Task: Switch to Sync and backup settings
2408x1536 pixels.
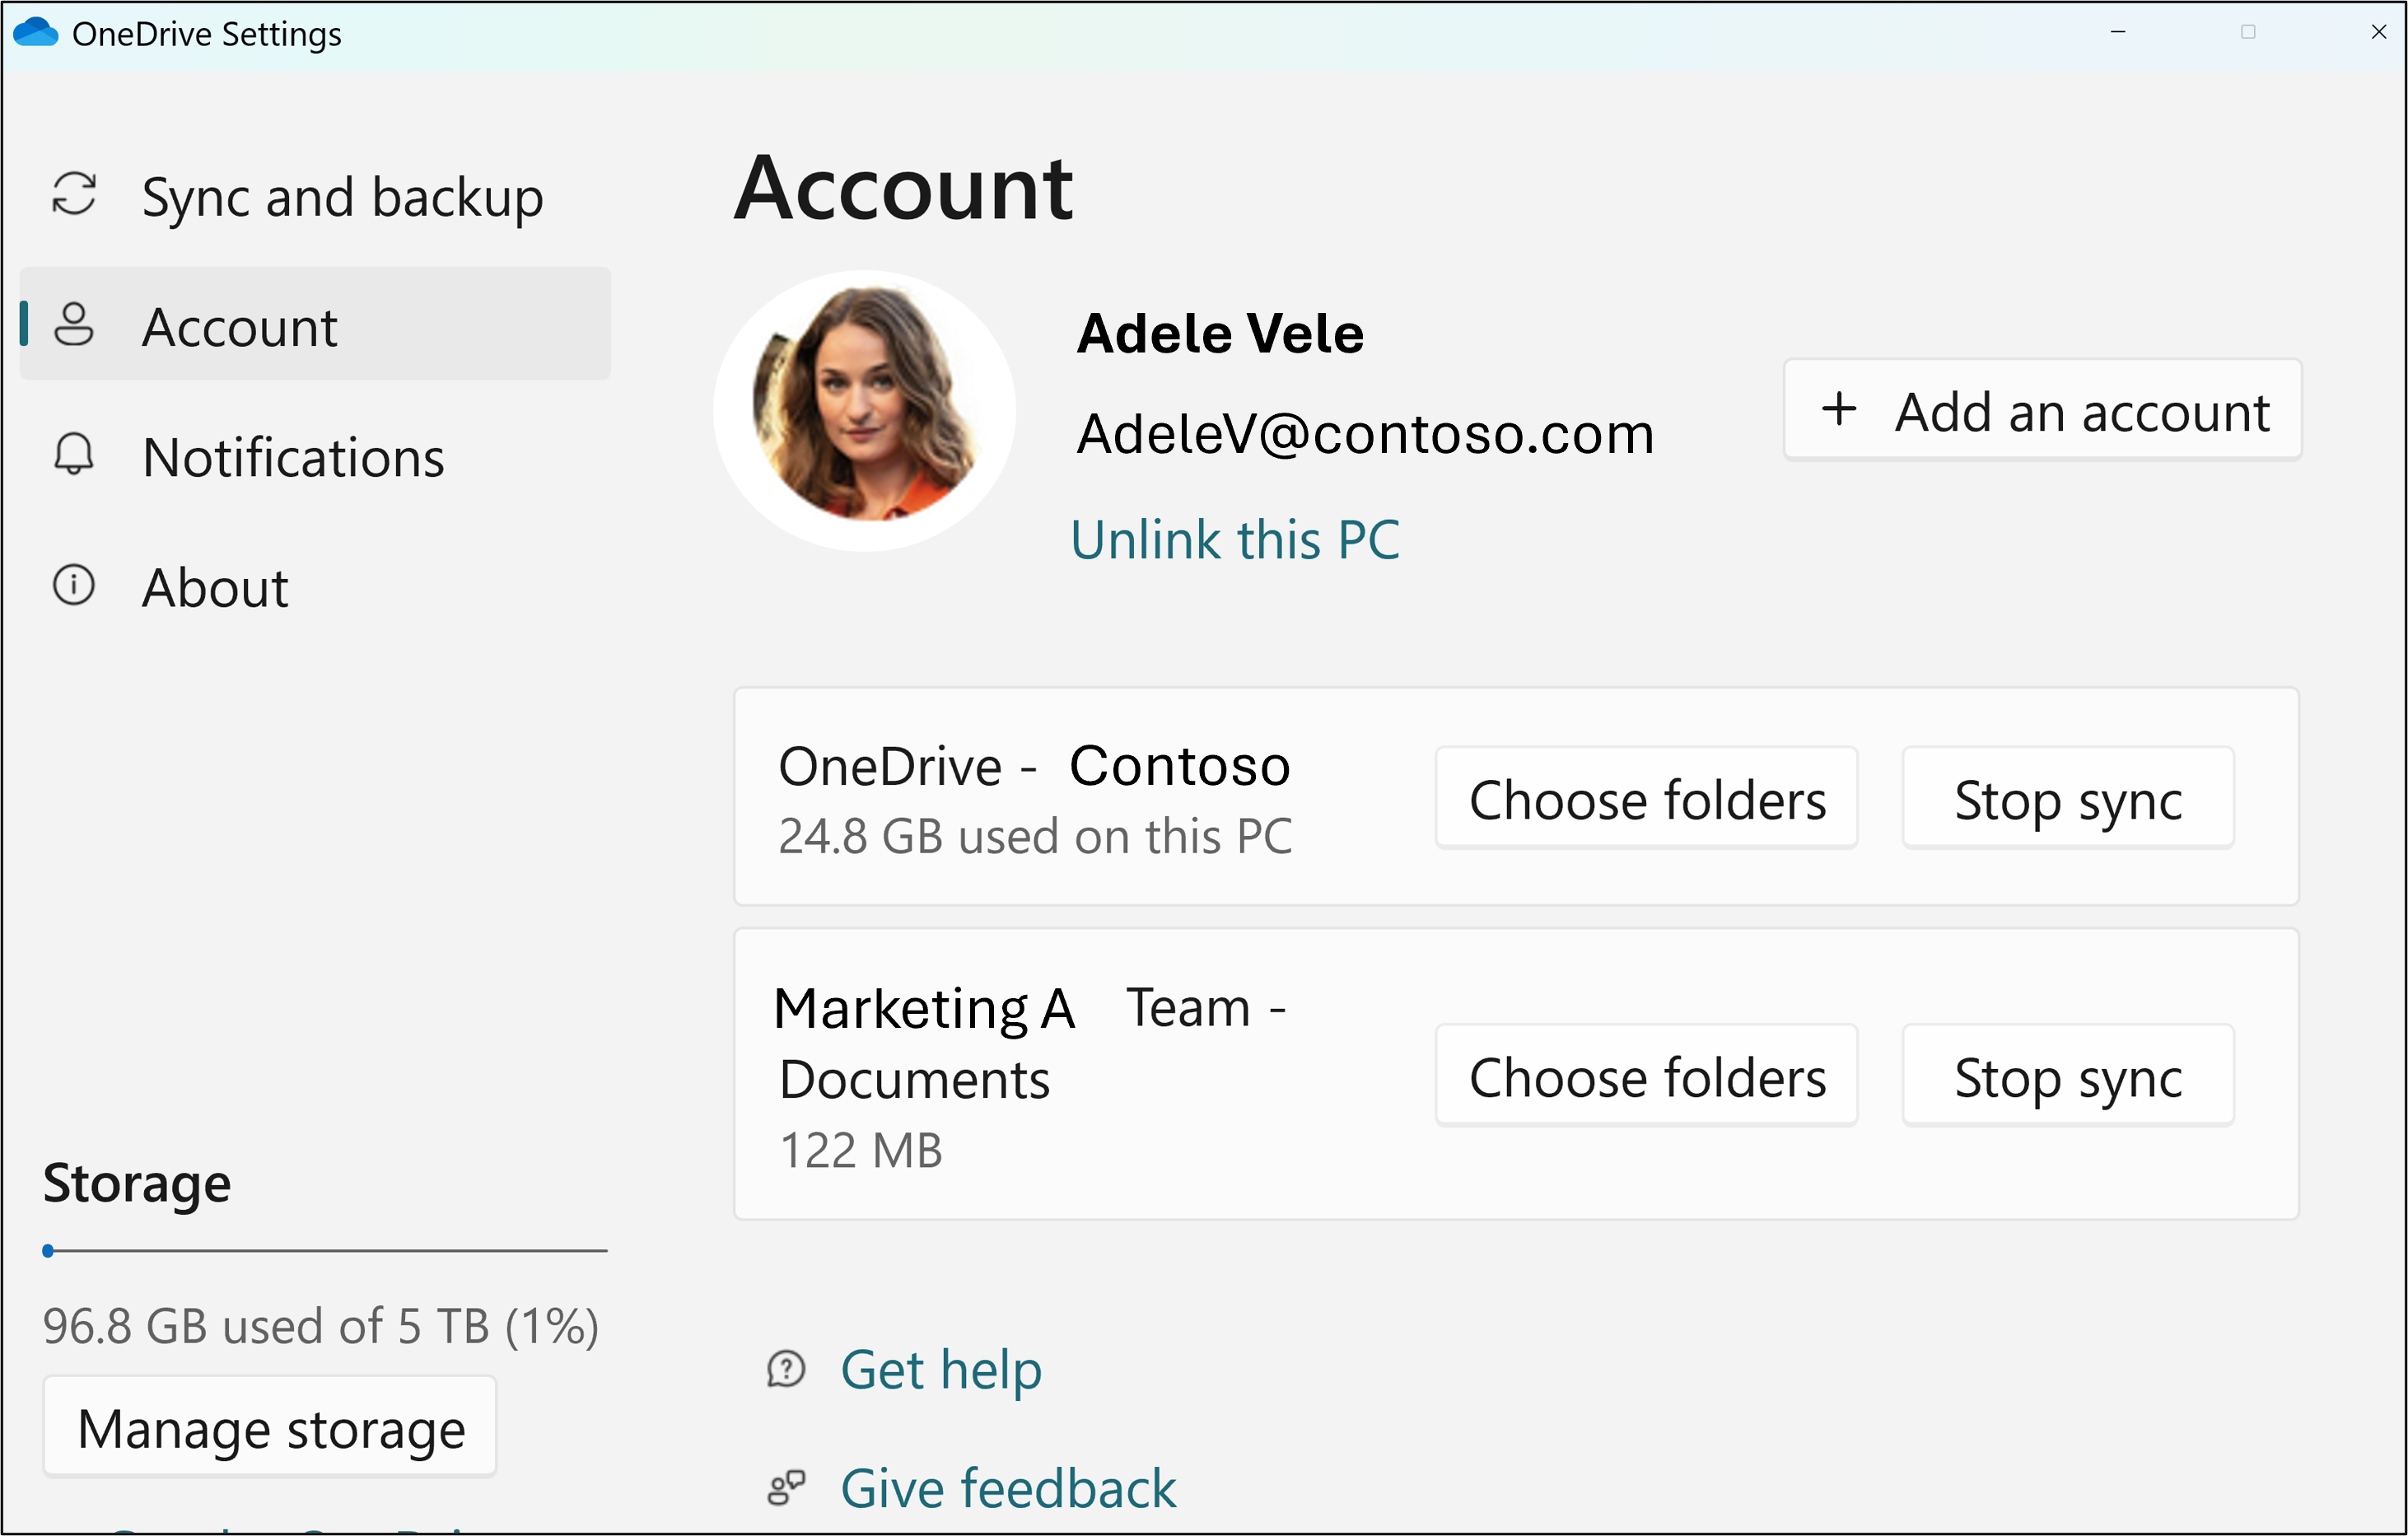Action: click(x=341, y=196)
